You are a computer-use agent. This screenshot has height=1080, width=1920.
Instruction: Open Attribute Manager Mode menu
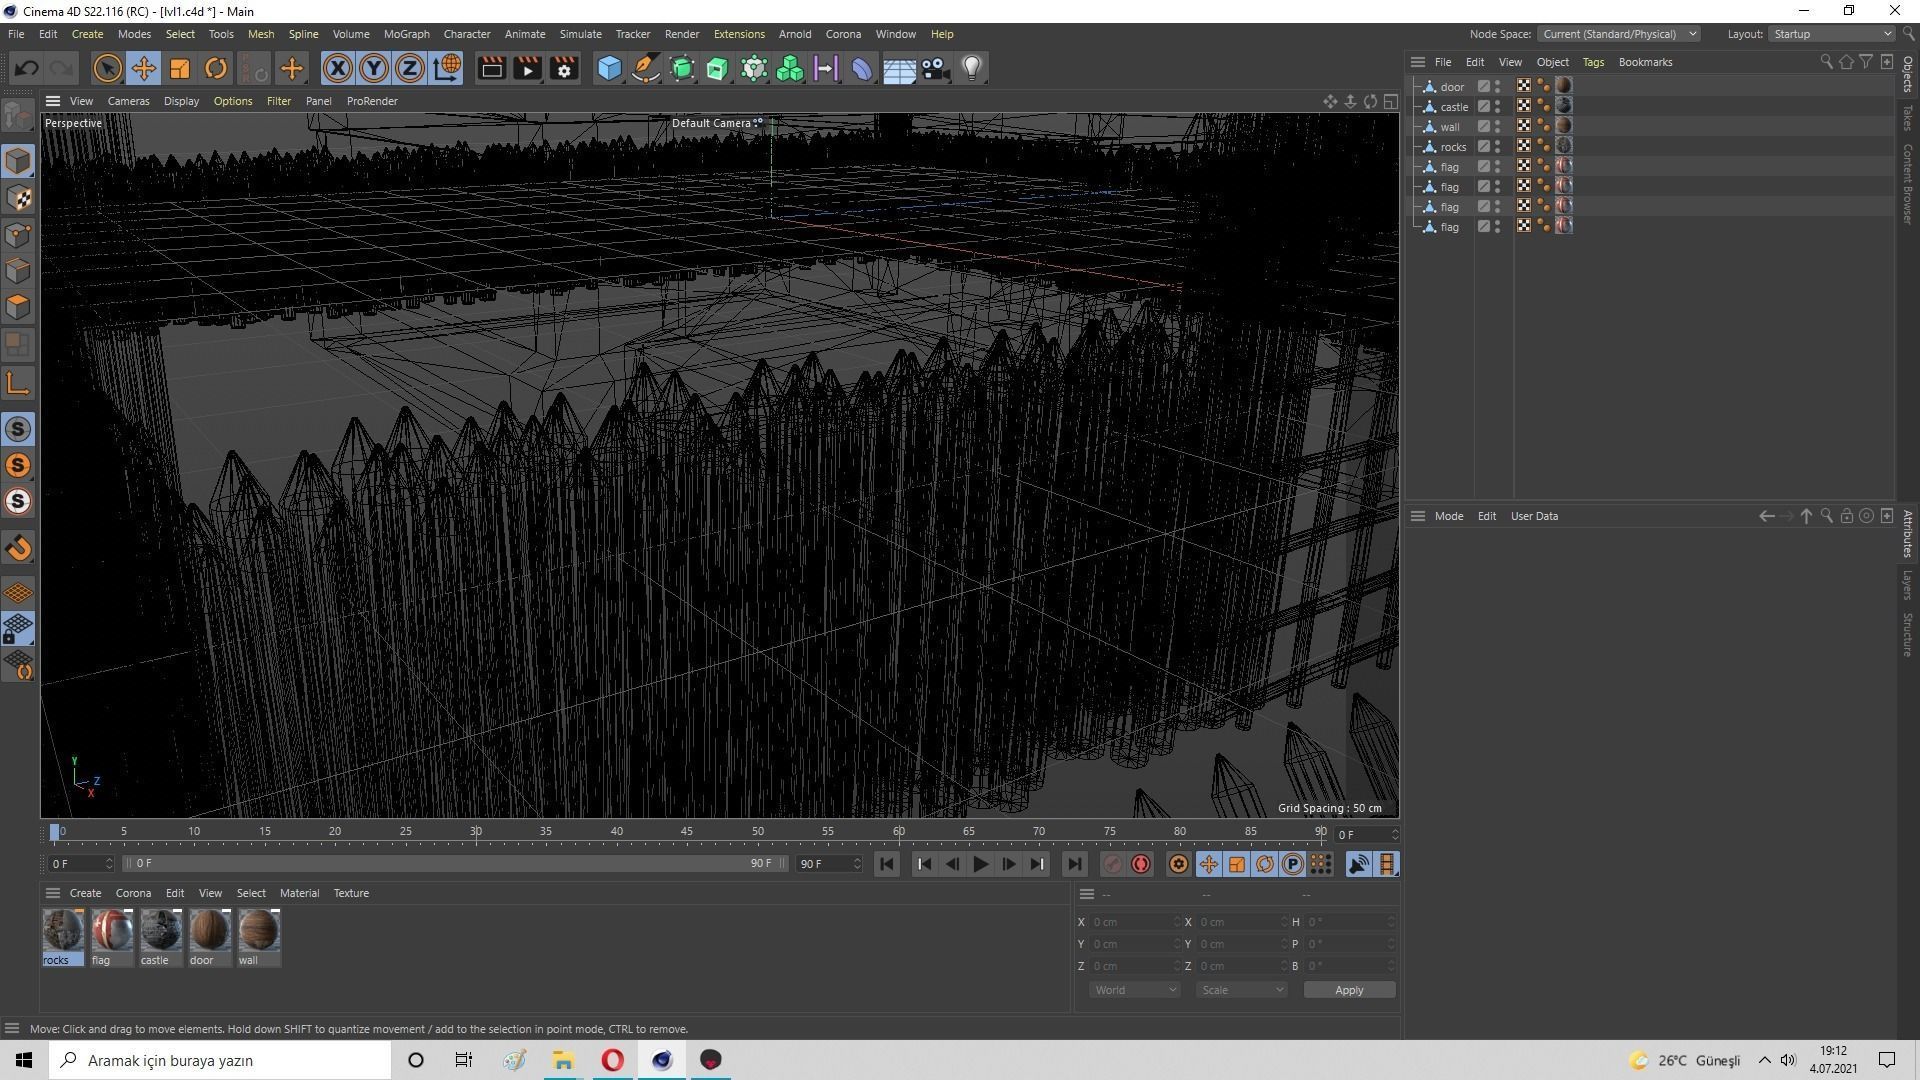pos(1448,516)
